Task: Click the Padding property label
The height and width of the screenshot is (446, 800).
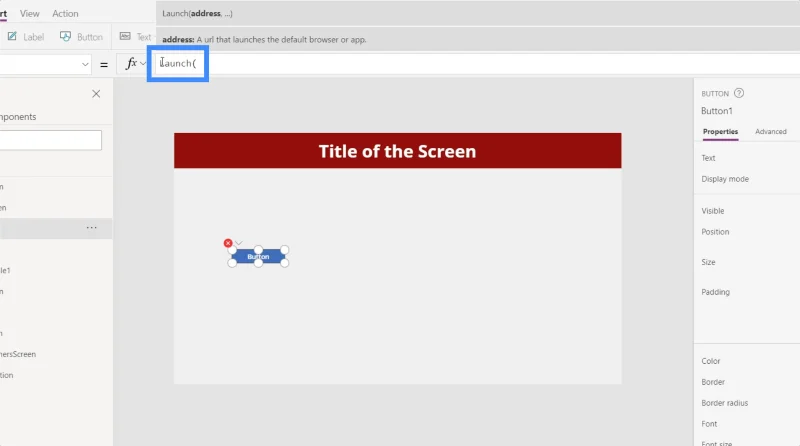Action: [715, 292]
